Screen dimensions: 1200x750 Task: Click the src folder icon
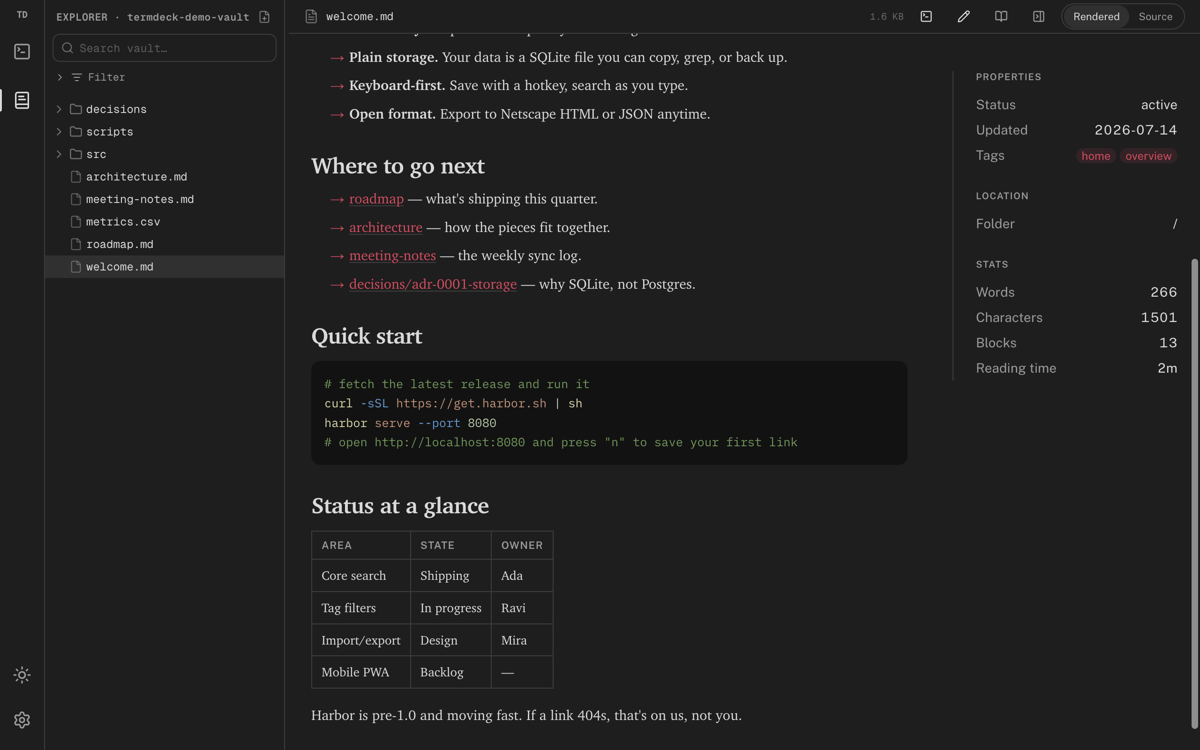pyautogui.click(x=76, y=154)
